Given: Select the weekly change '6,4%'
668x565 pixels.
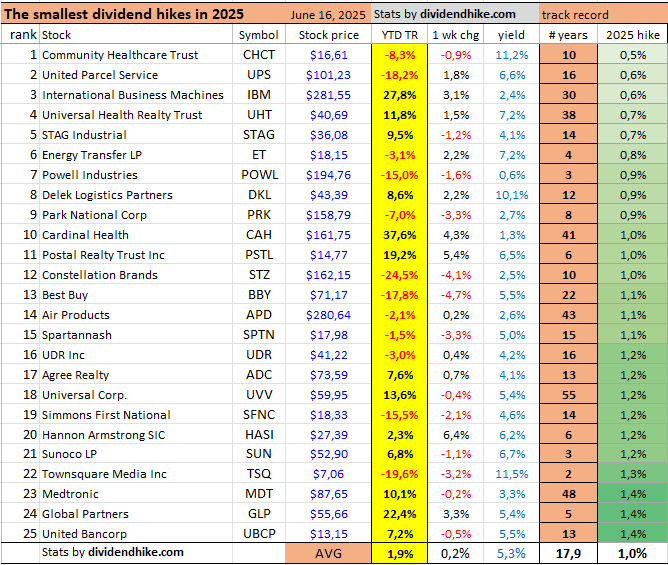Looking at the screenshot, I should (456, 435).
